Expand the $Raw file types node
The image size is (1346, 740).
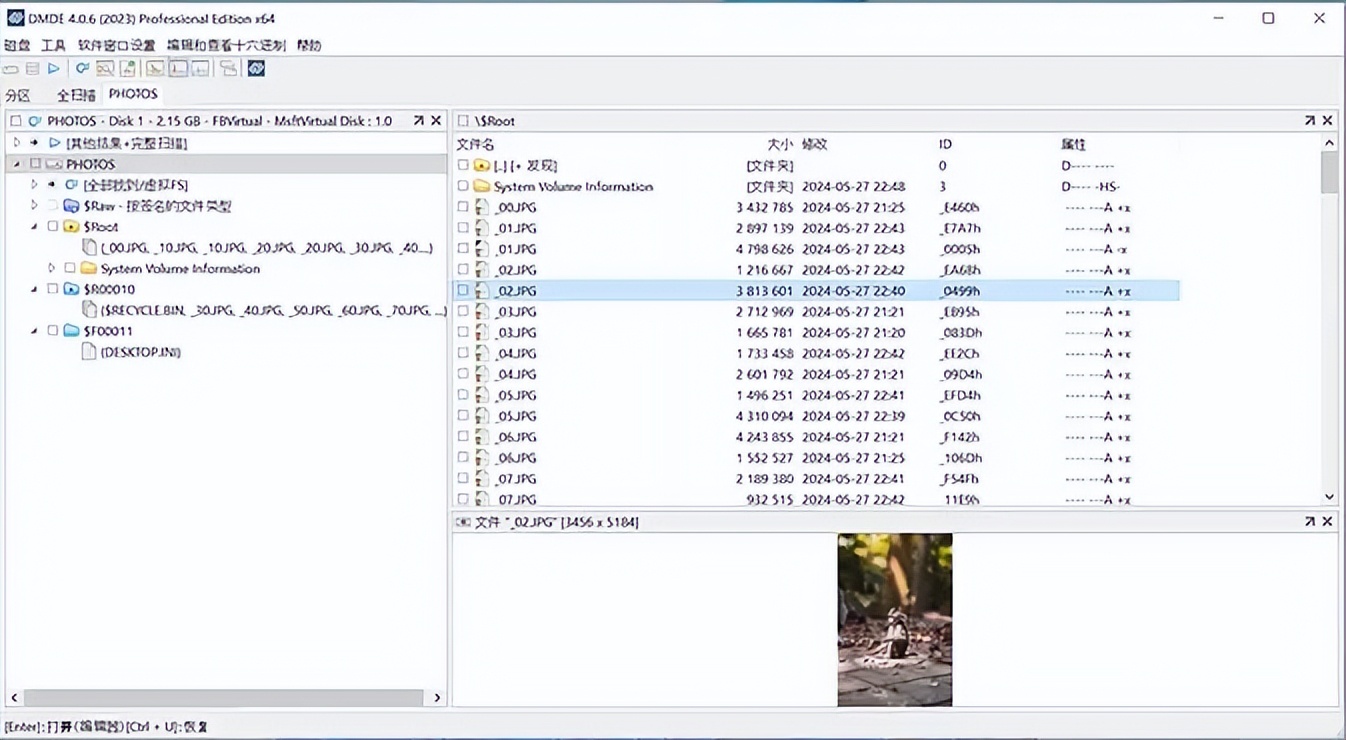point(34,206)
